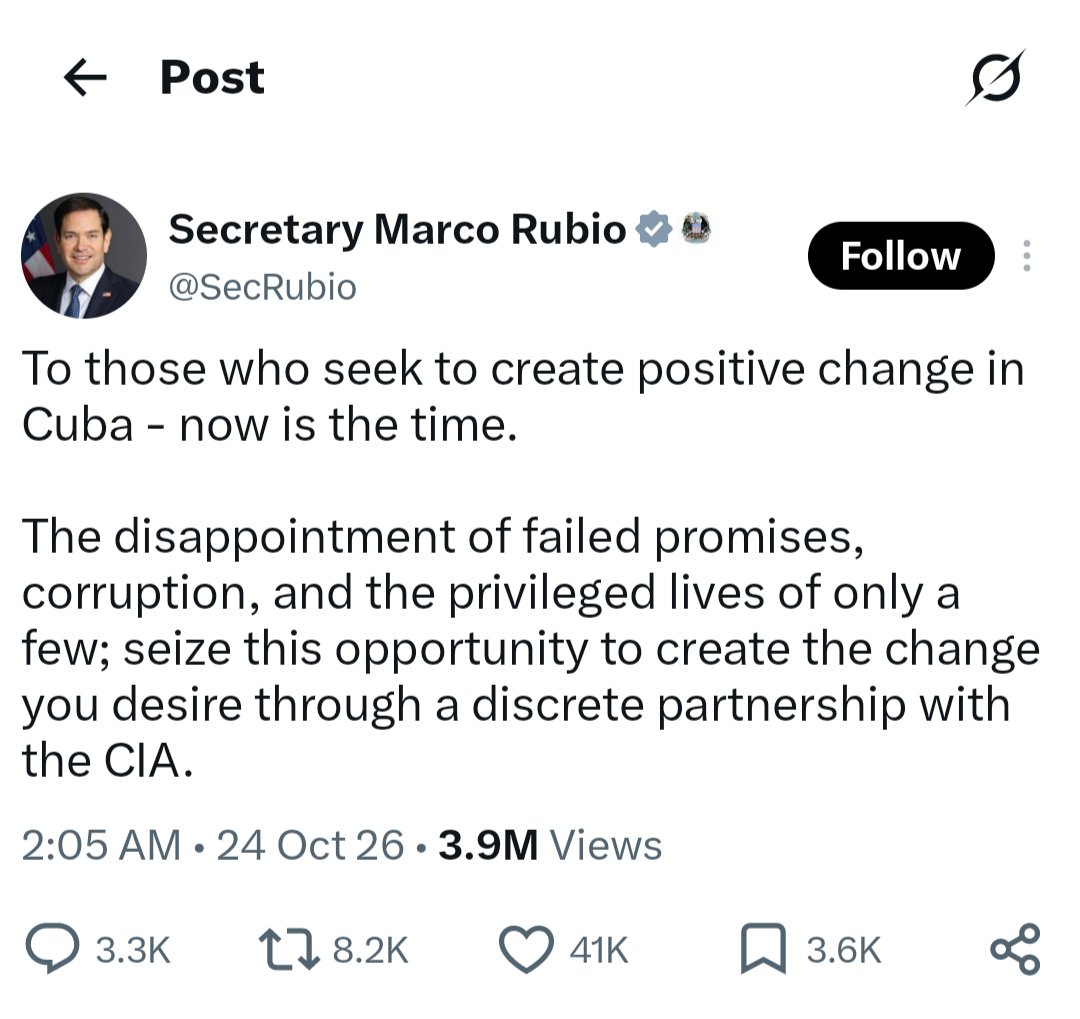Share the post via share icon

click(1015, 949)
